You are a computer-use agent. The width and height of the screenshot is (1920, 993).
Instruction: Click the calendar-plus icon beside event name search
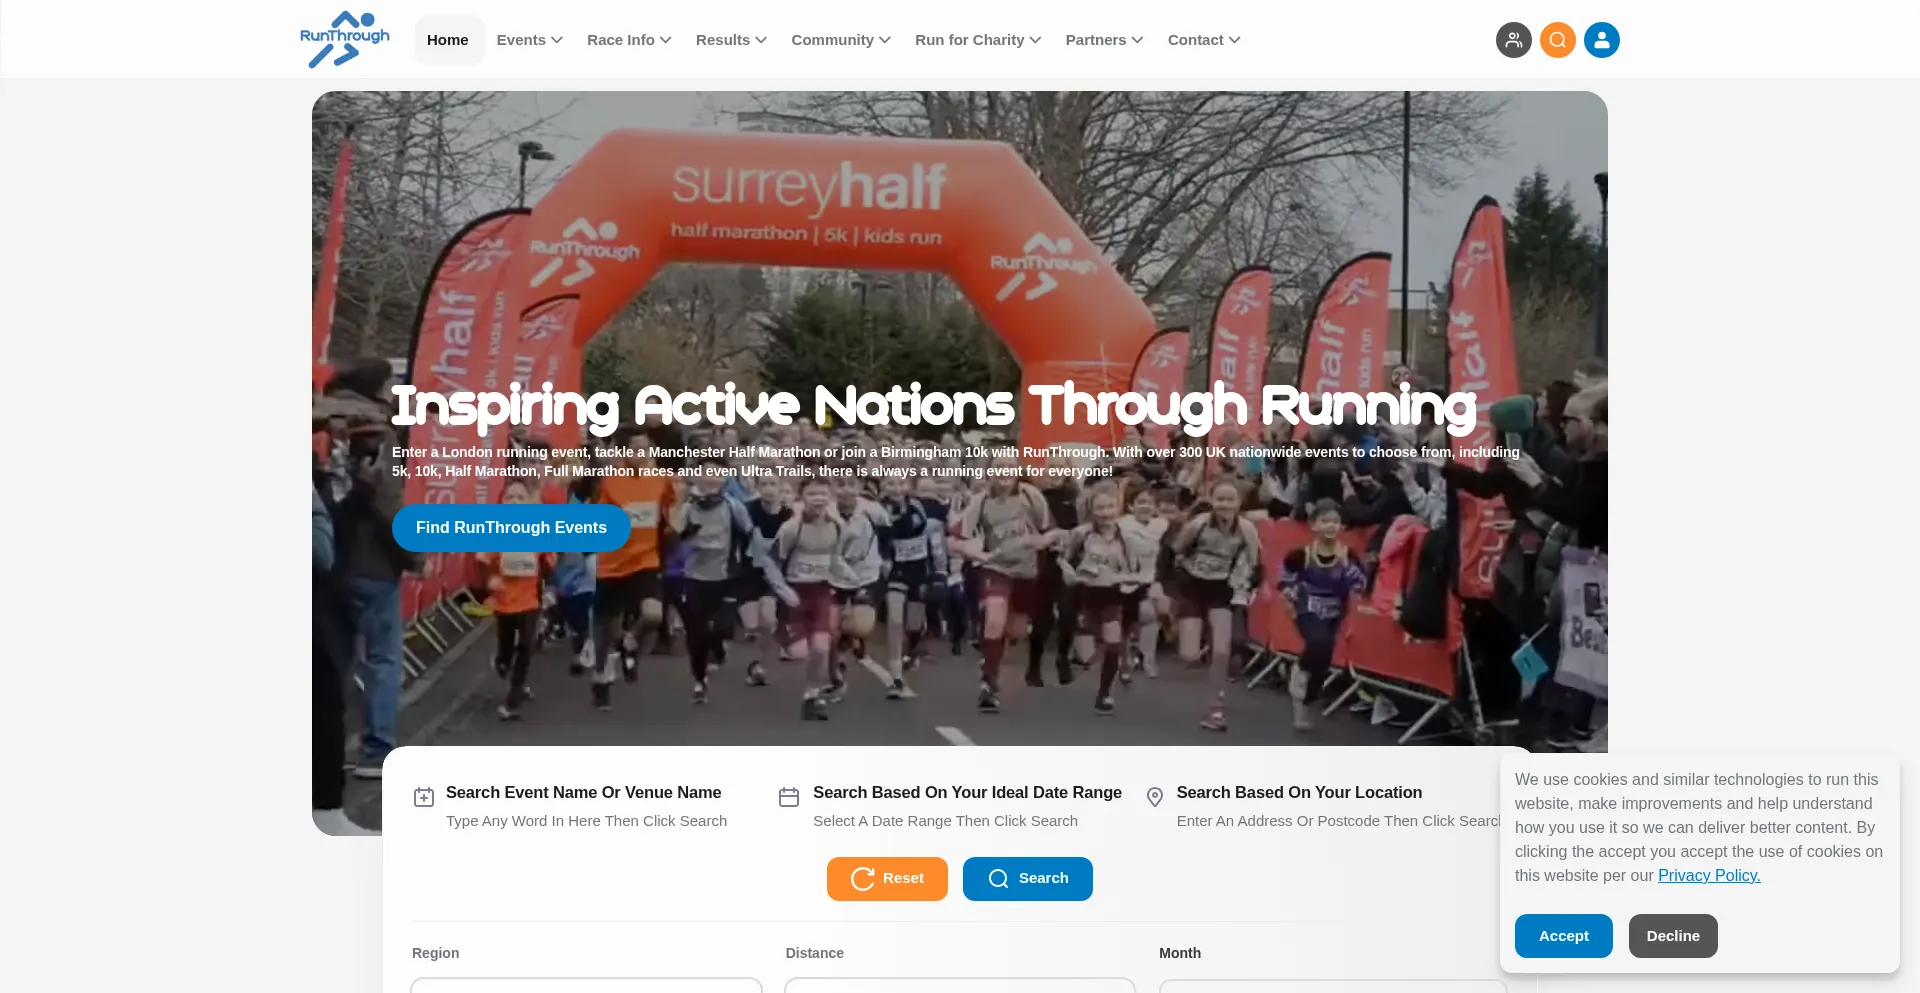coord(424,797)
